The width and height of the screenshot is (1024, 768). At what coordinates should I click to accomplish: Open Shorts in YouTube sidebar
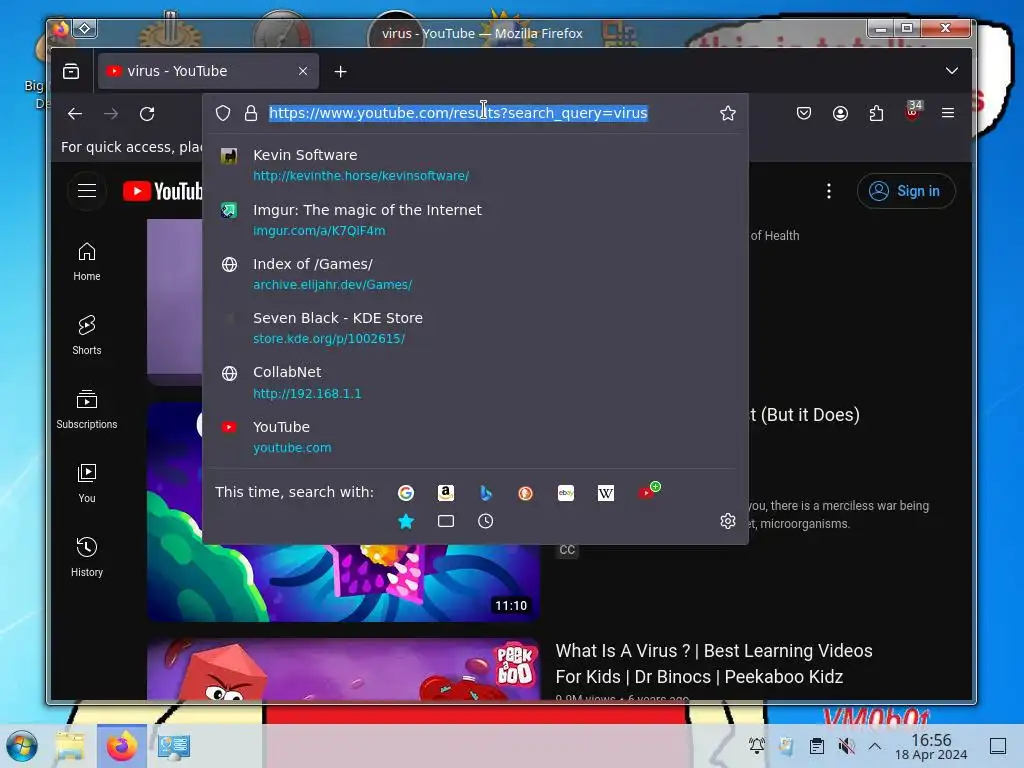[87, 336]
